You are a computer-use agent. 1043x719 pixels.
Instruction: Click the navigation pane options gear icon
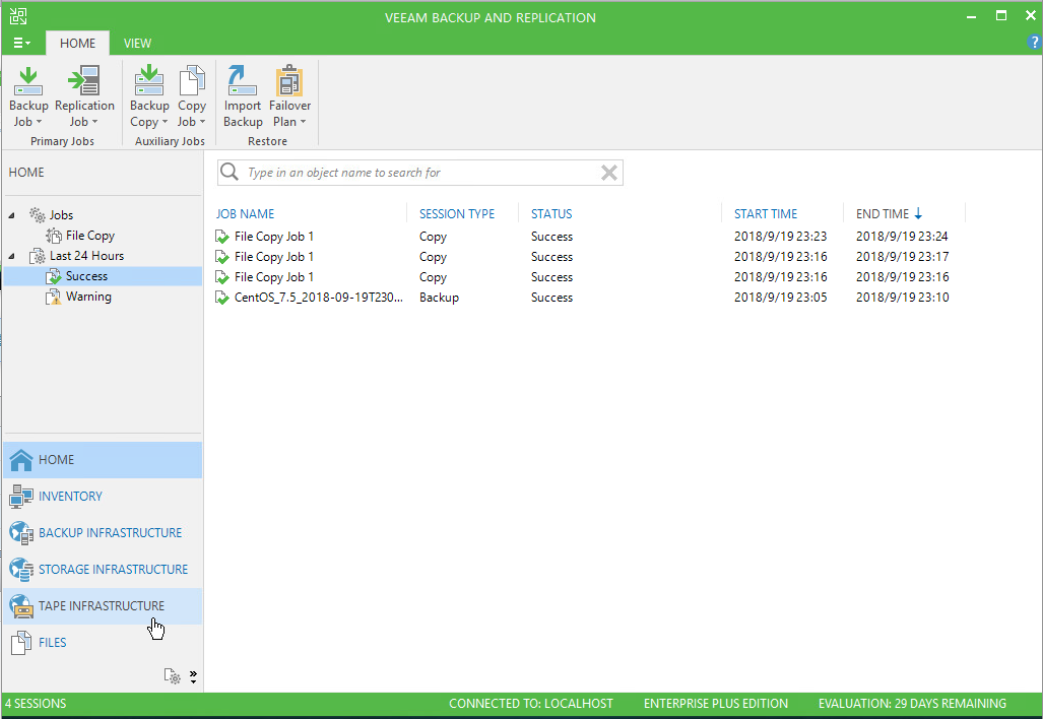(x=172, y=677)
